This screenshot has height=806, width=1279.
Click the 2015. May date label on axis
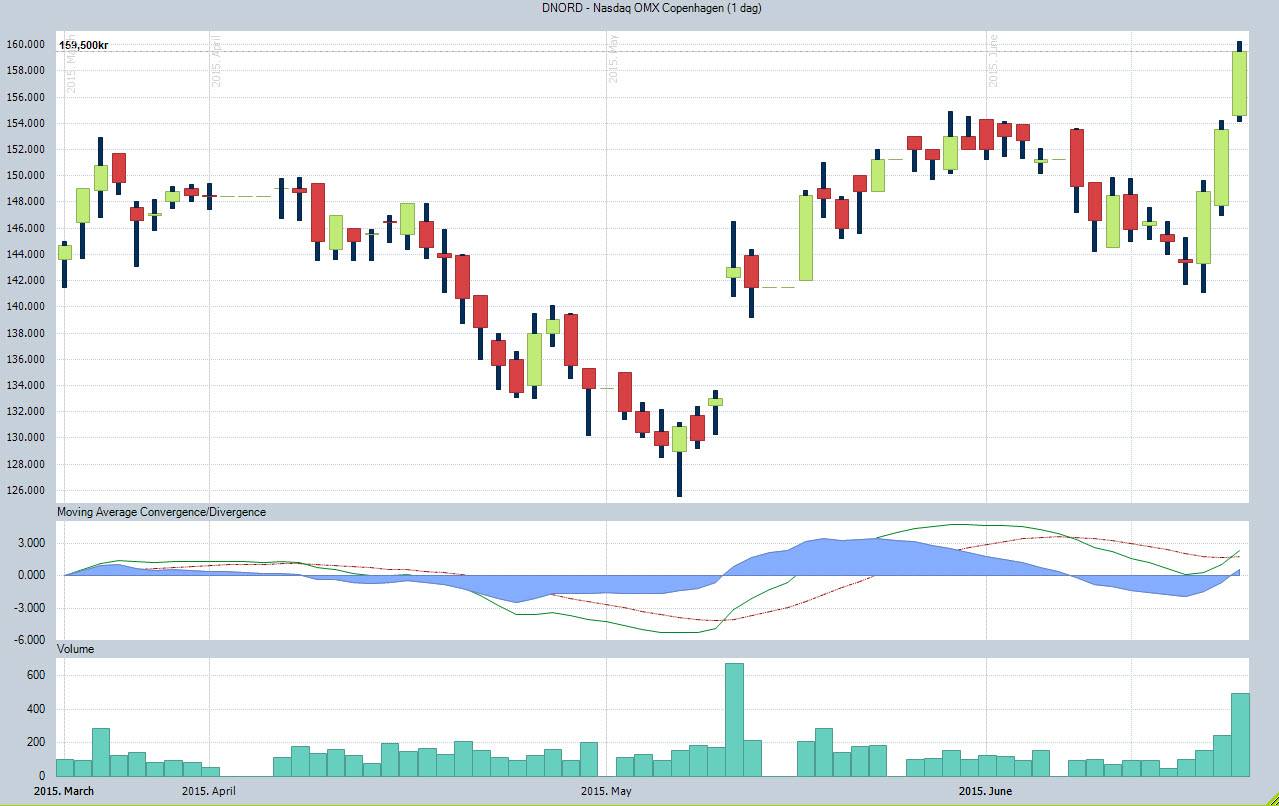pyautogui.click(x=606, y=791)
